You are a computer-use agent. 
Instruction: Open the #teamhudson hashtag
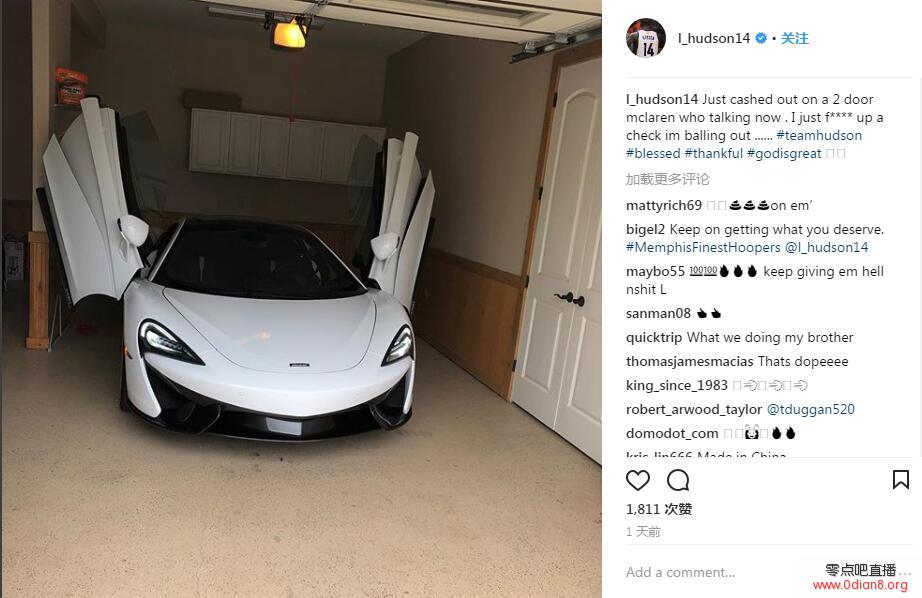(819, 135)
